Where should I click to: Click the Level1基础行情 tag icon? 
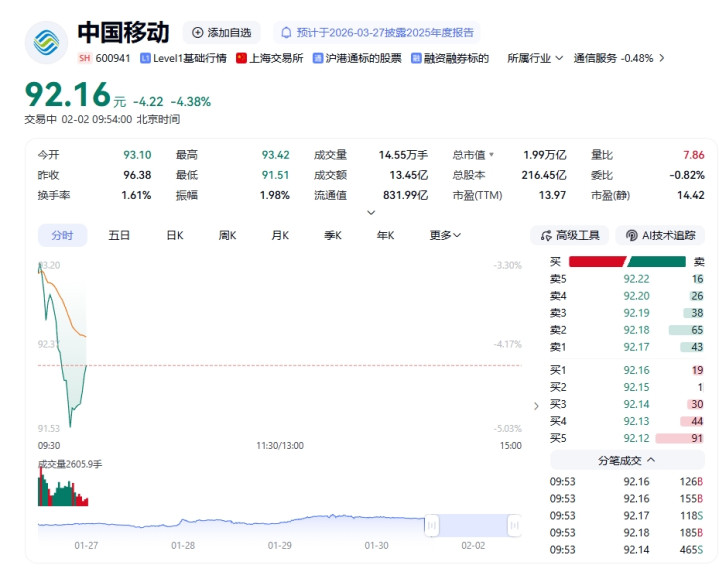[146, 58]
